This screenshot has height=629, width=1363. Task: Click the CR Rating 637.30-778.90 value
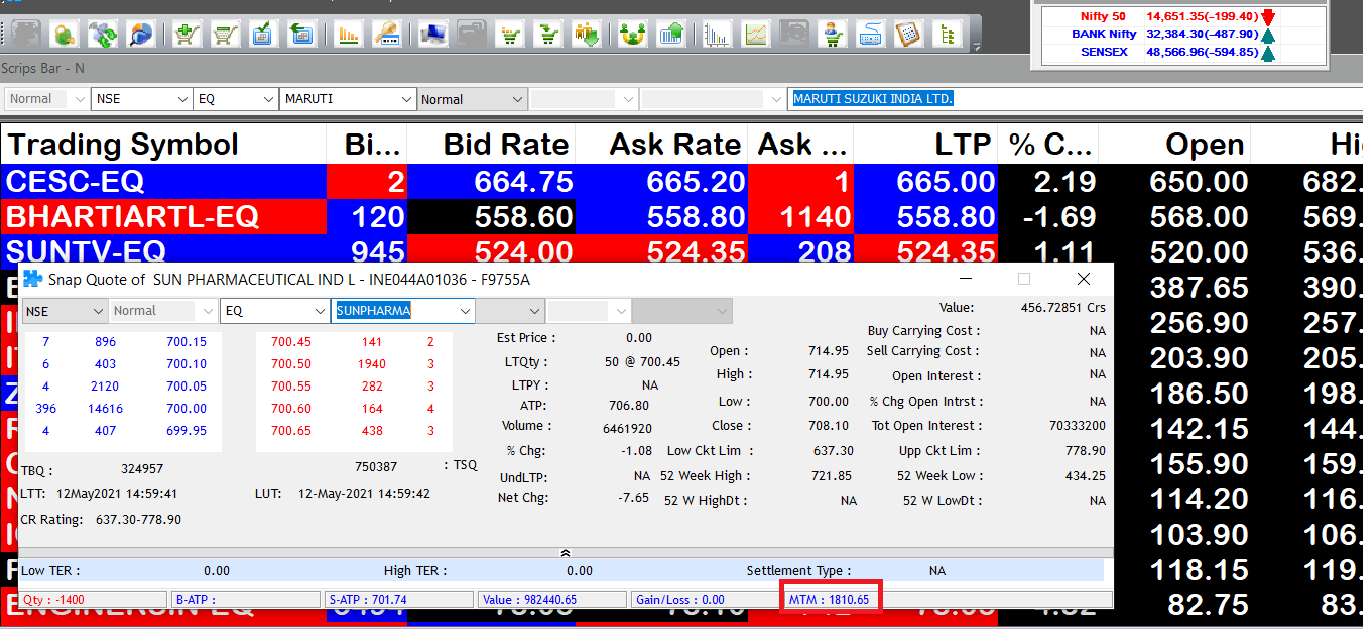coord(139,520)
